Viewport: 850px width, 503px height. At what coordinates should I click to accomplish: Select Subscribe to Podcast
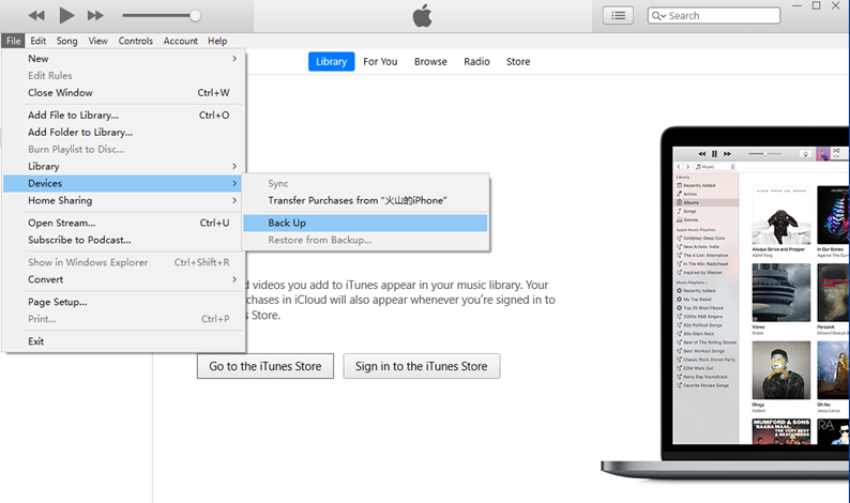pyautogui.click(x=124, y=240)
